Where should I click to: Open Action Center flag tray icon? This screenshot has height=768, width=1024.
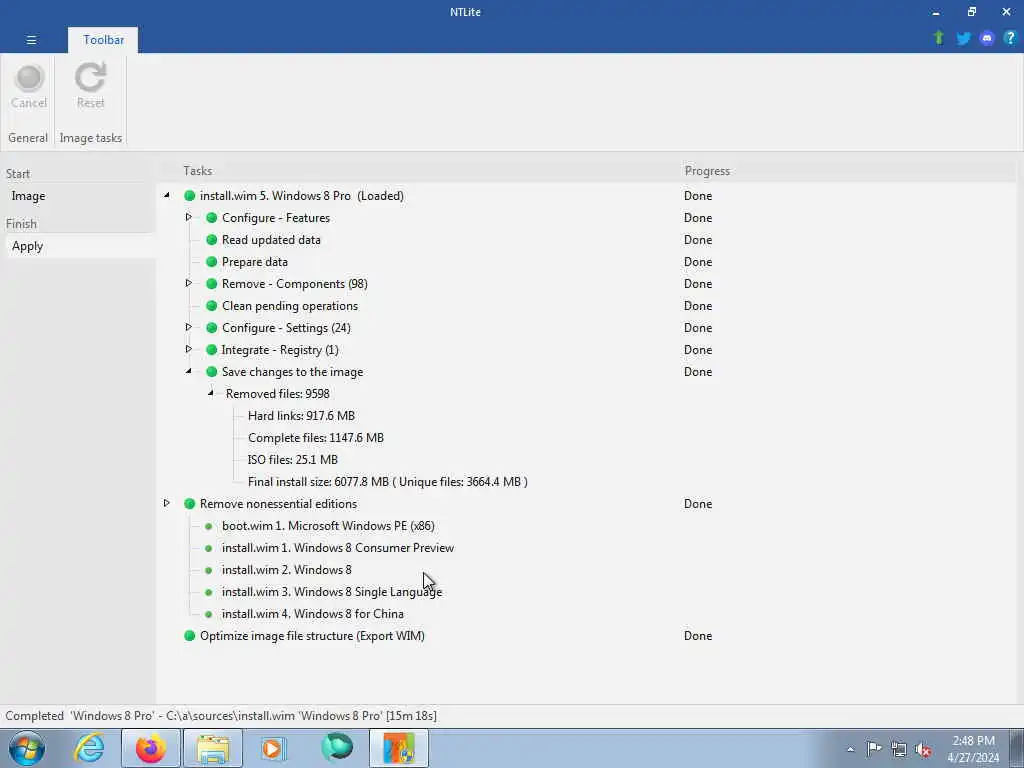click(x=874, y=748)
